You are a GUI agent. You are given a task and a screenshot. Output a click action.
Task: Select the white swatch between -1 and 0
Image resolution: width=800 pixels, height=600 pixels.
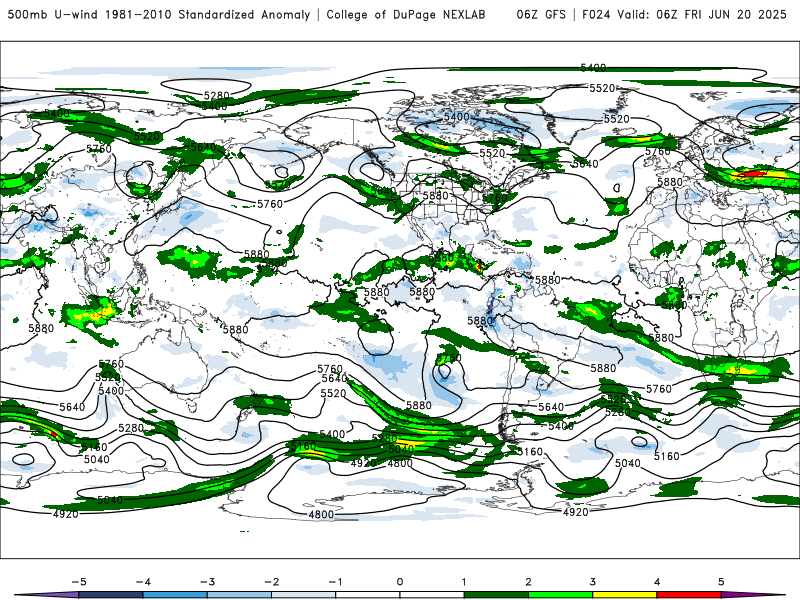(x=368, y=595)
